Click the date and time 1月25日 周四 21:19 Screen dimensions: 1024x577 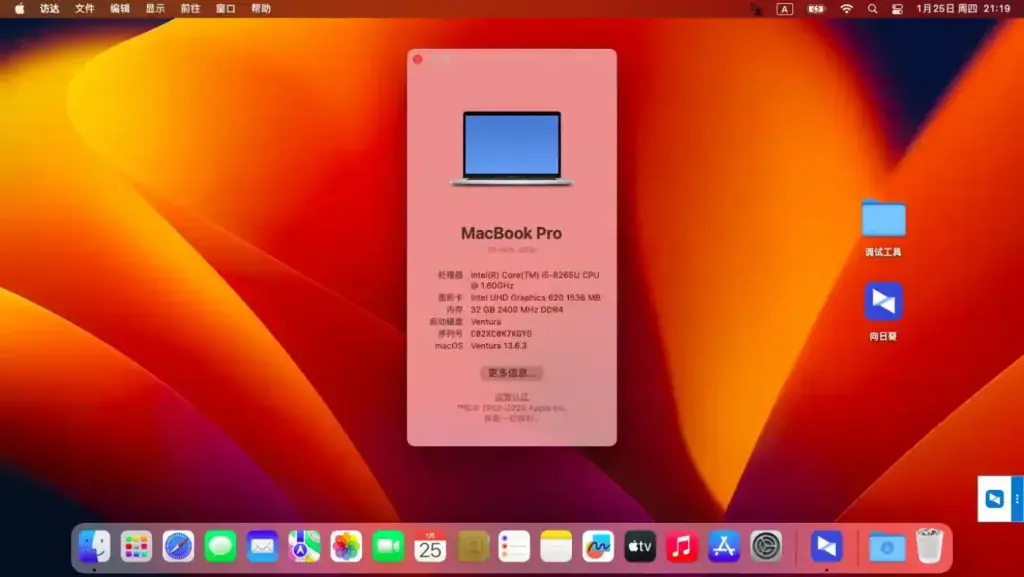point(963,8)
